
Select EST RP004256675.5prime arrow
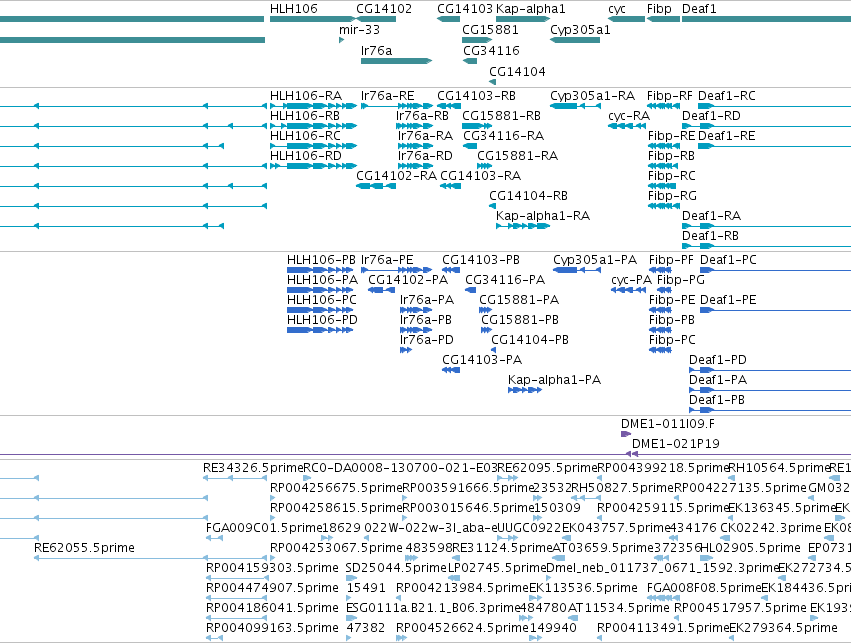272,498
